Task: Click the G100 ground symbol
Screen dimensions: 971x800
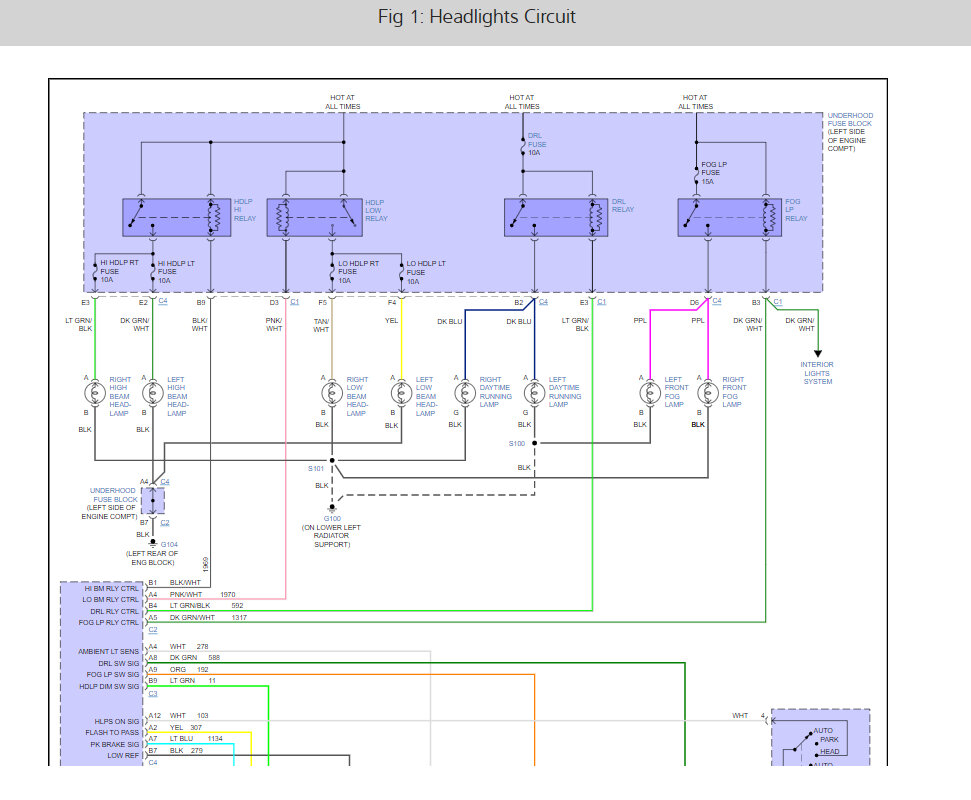Action: [332, 509]
